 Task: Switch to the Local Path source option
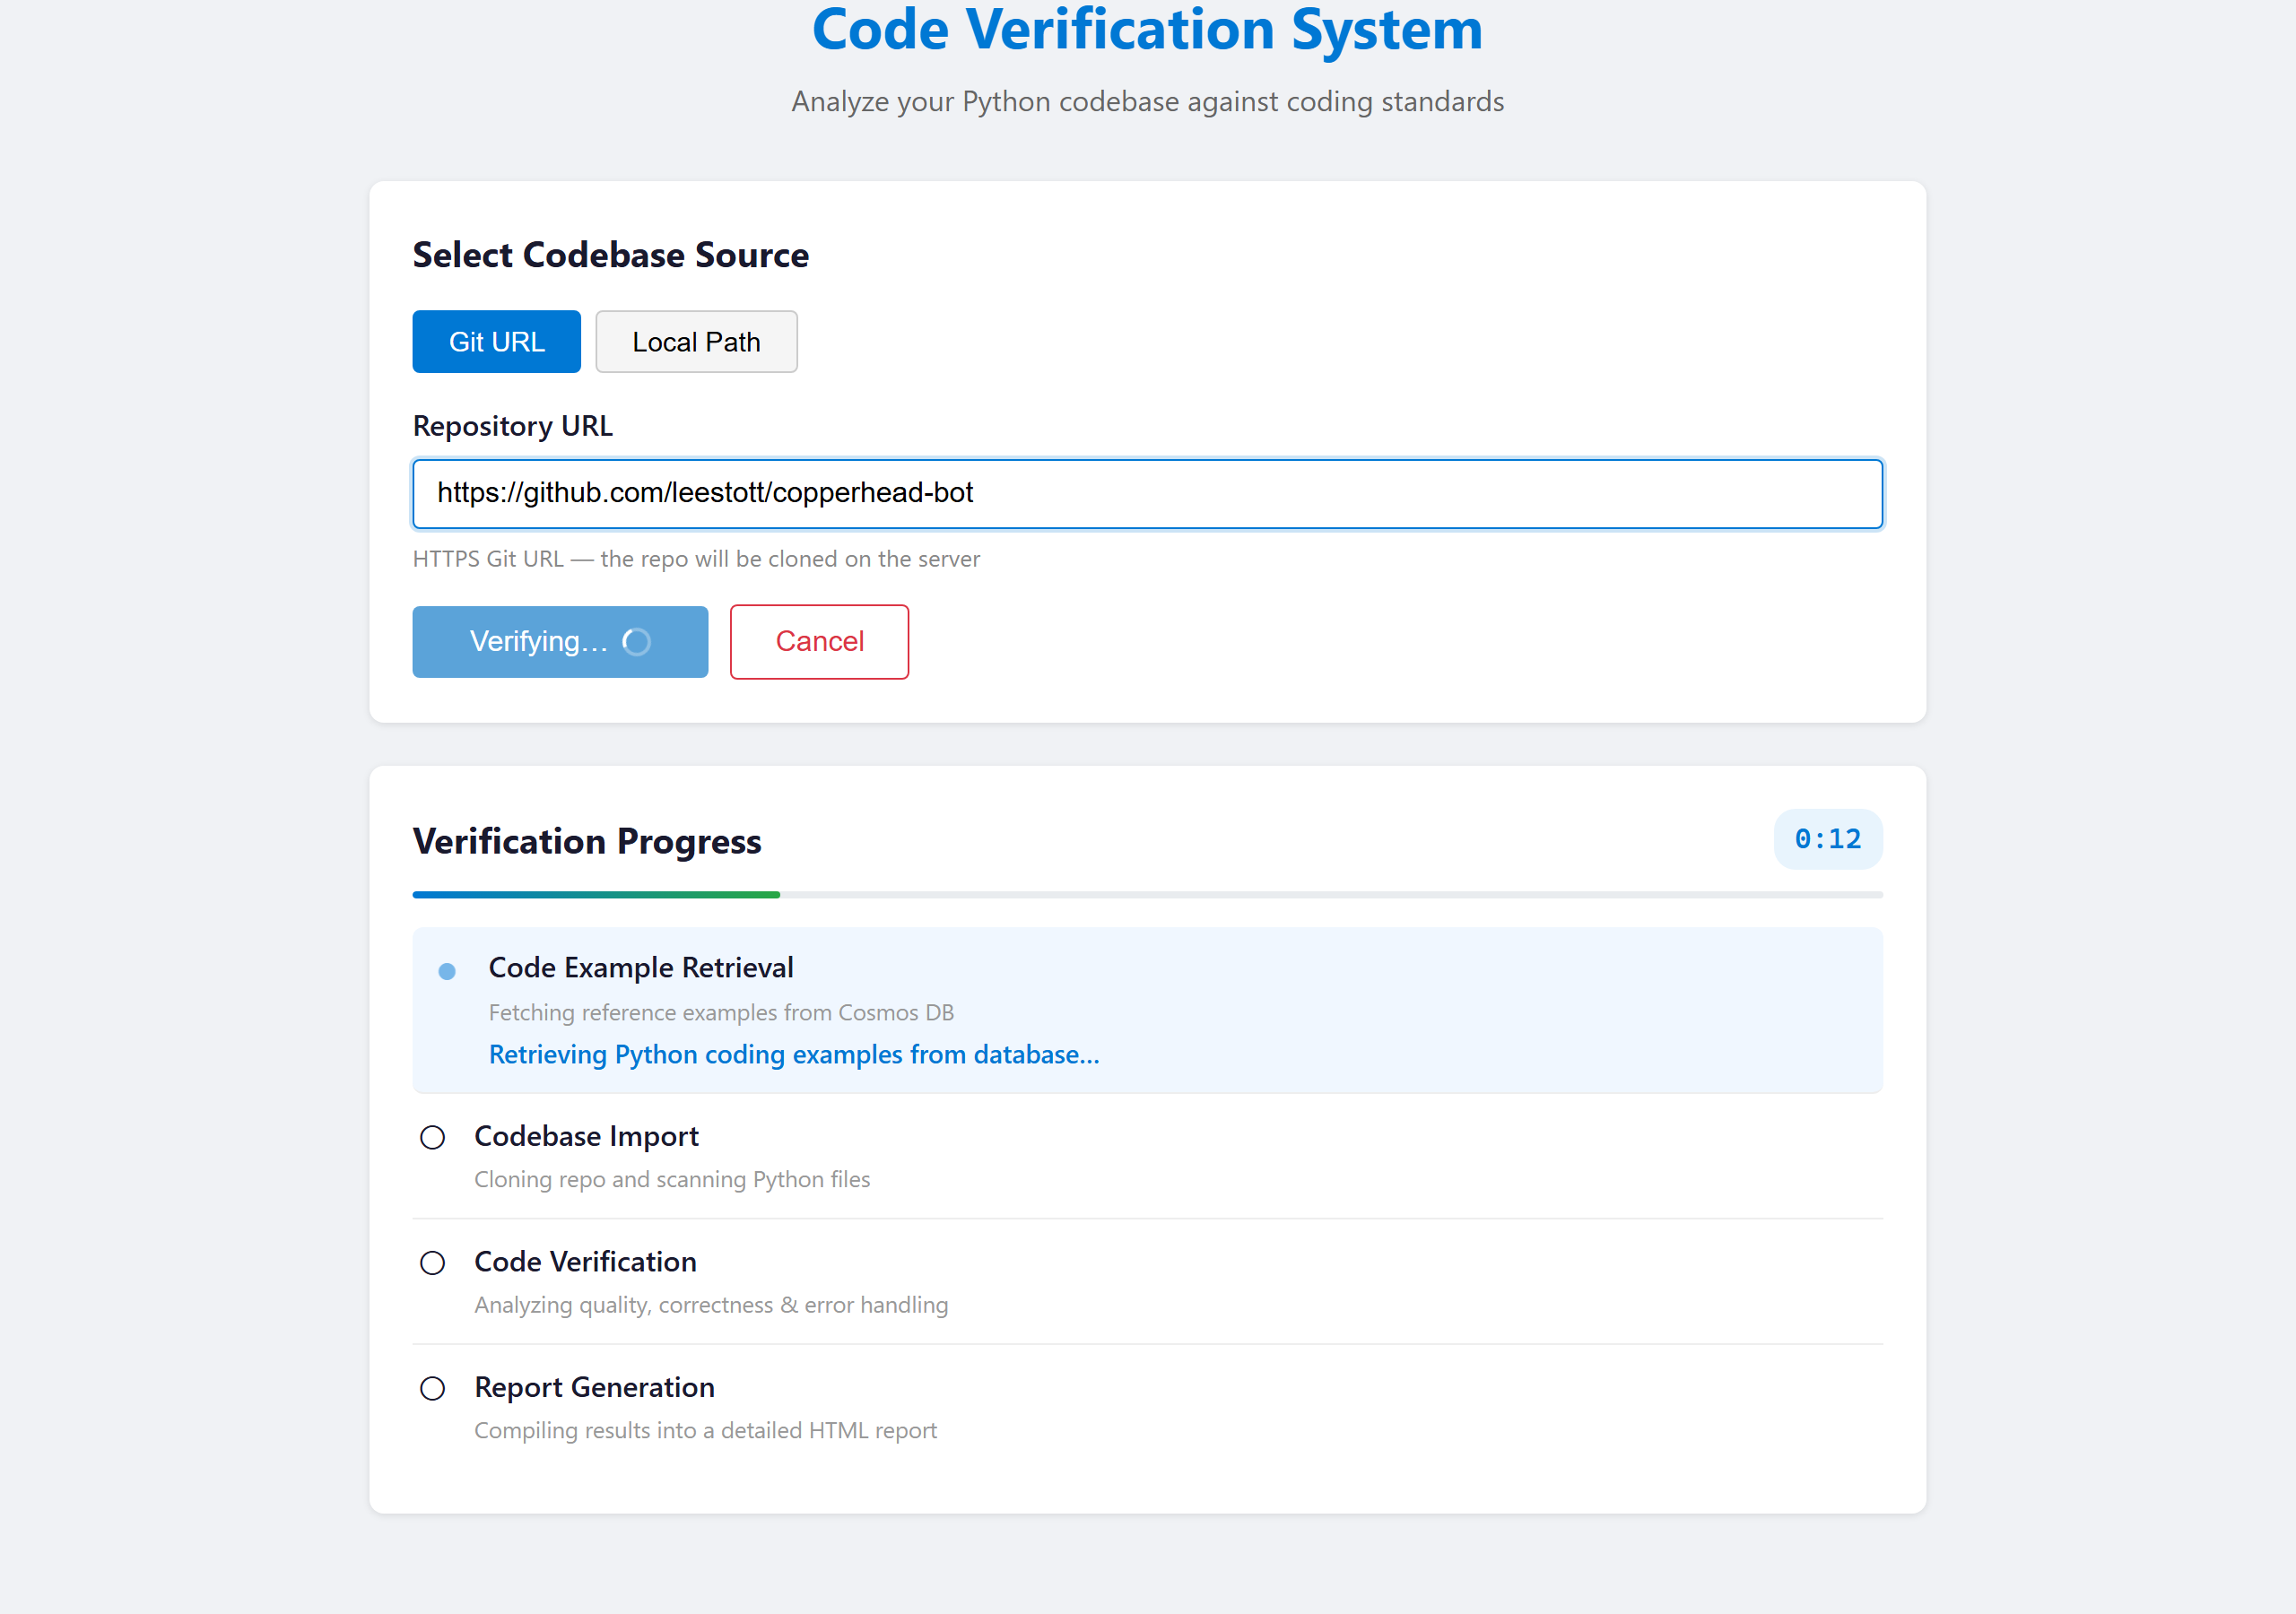click(x=696, y=341)
